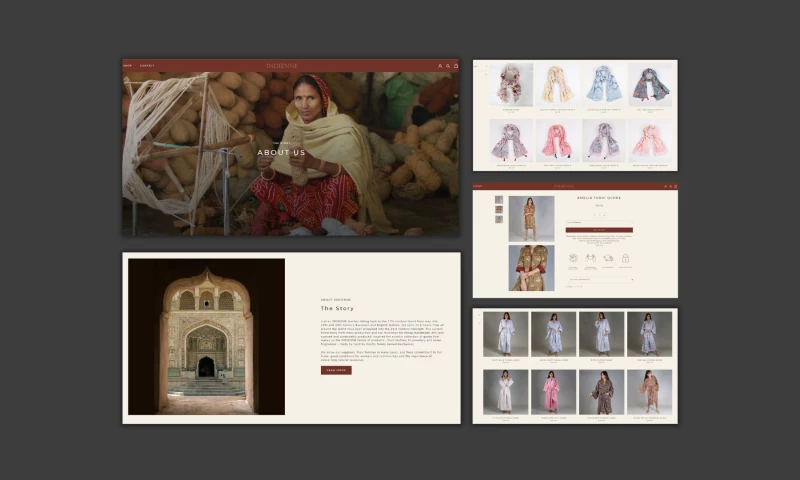
Task: Open the size dropdown above Add to Cart
Action: point(599,222)
